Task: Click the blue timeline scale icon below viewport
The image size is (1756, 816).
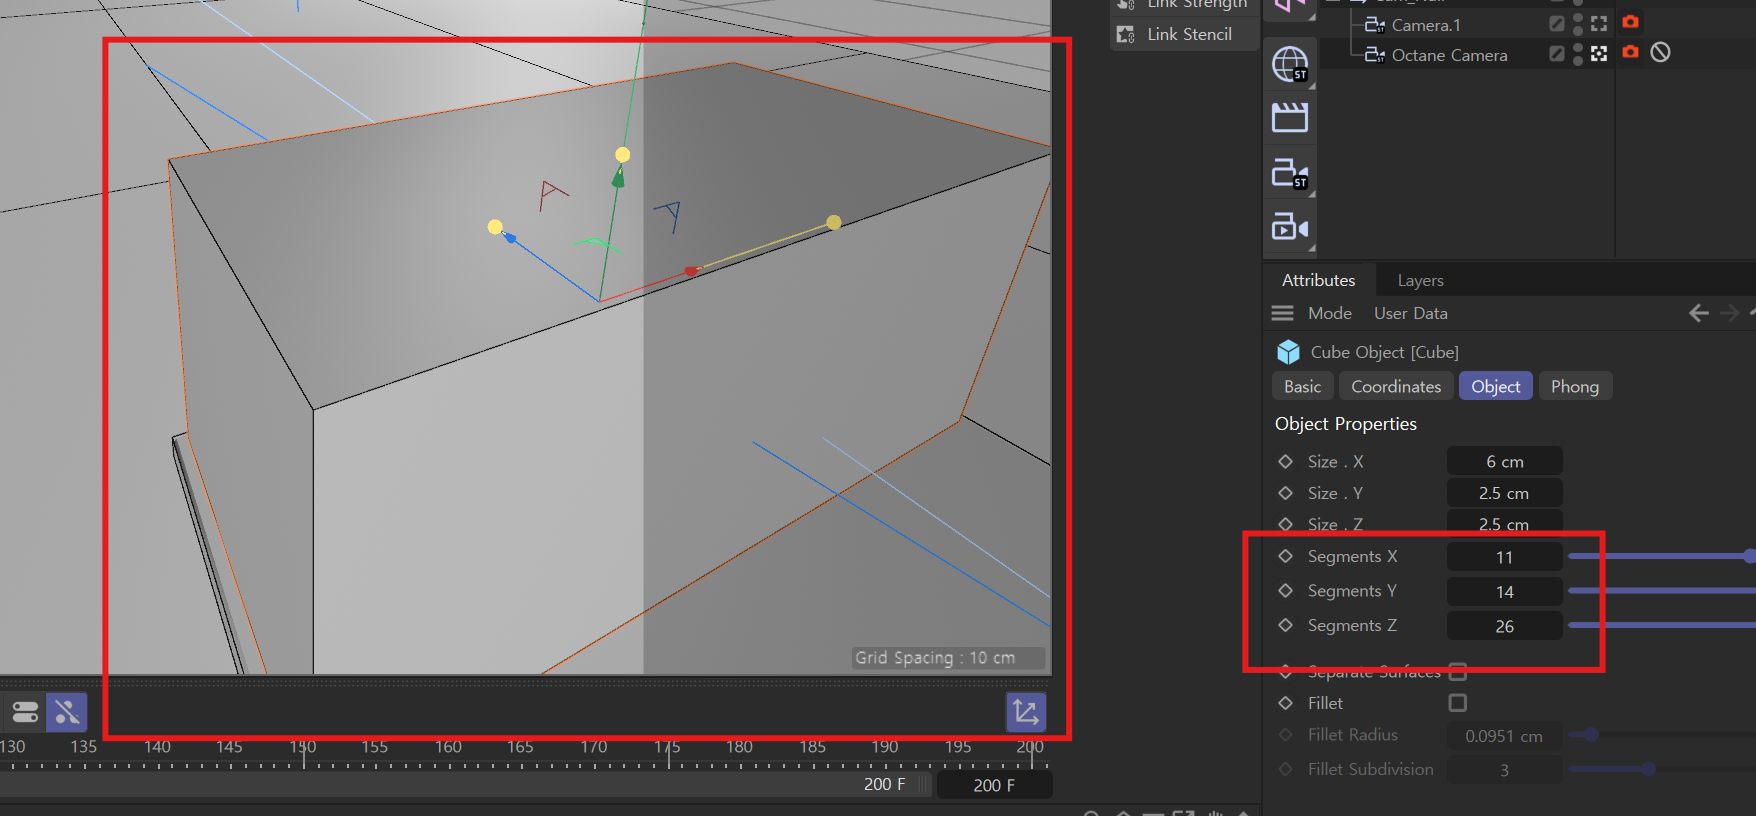Action: tap(1026, 712)
